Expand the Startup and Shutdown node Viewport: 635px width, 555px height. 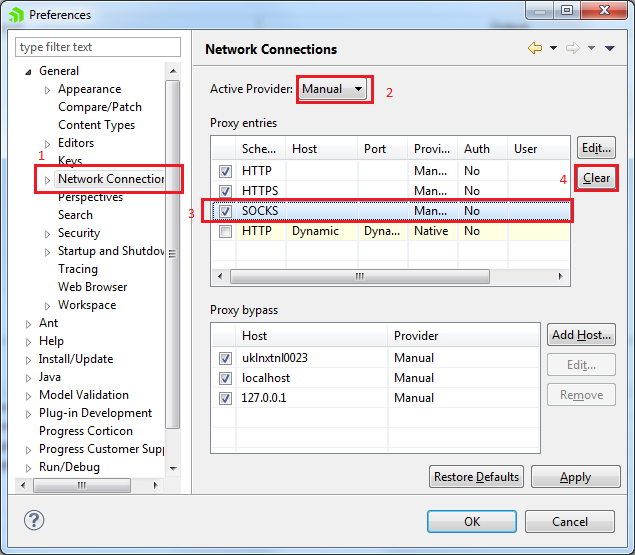pos(47,252)
